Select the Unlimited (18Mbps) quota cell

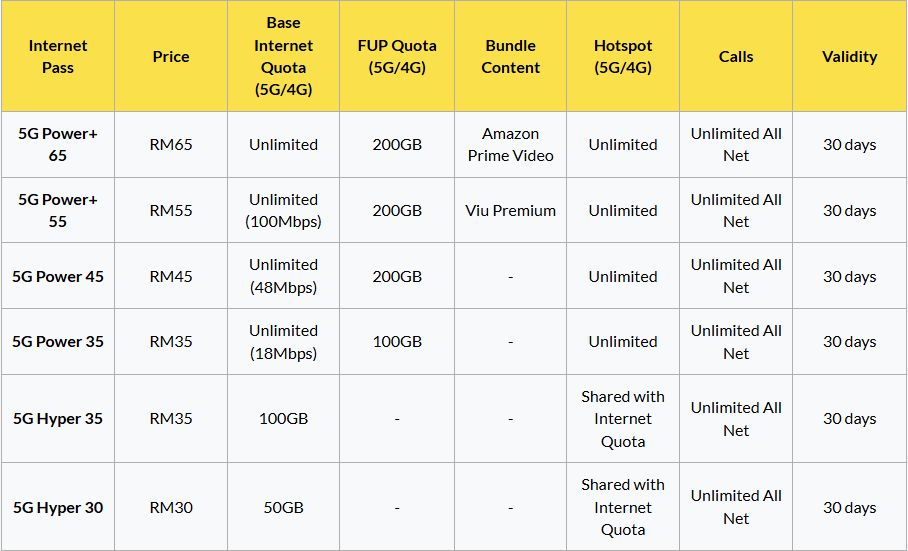click(x=283, y=341)
